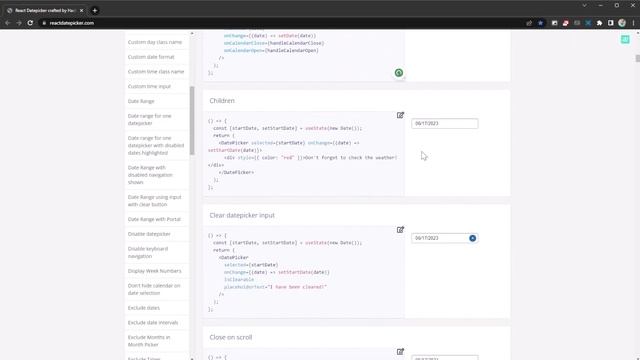
Task: Open the Clear datepicker input date field
Action: (x=444, y=238)
